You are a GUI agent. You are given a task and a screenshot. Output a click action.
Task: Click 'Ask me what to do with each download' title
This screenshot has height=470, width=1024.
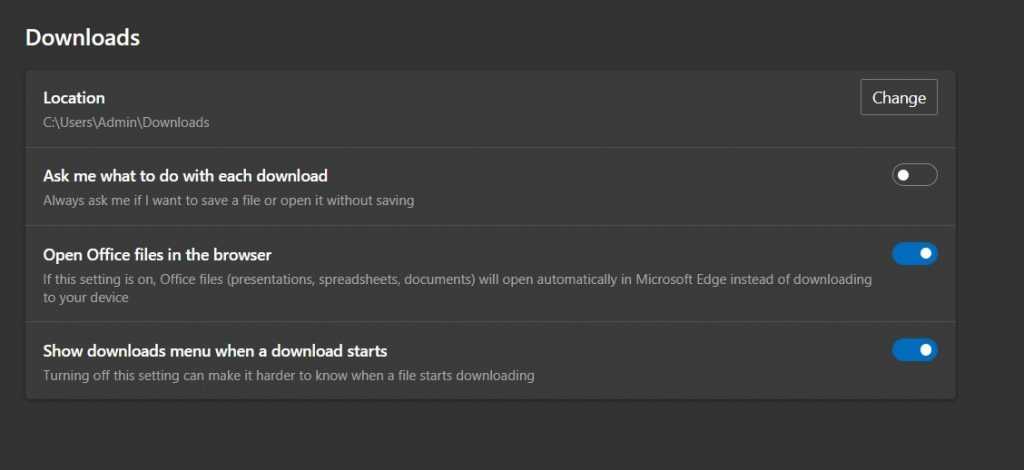click(x=185, y=176)
